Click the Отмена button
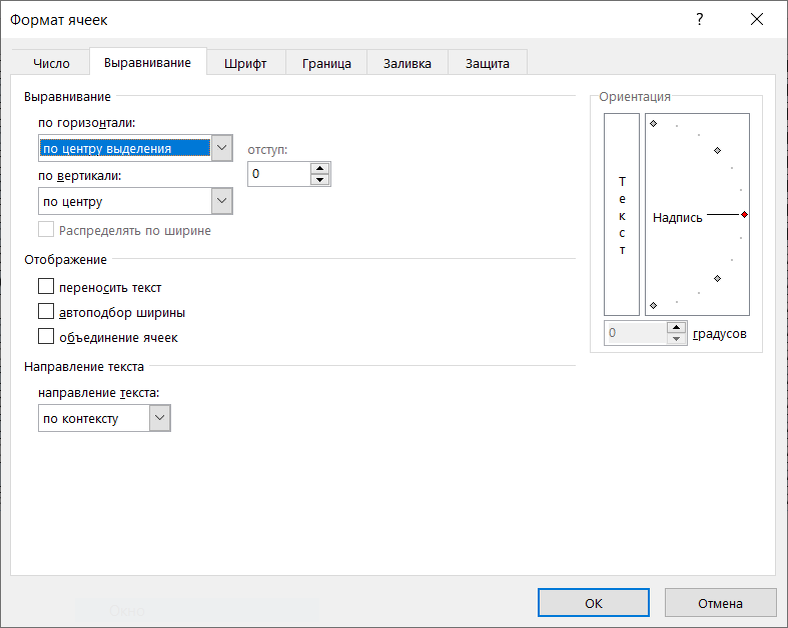The image size is (788, 628). click(720, 603)
